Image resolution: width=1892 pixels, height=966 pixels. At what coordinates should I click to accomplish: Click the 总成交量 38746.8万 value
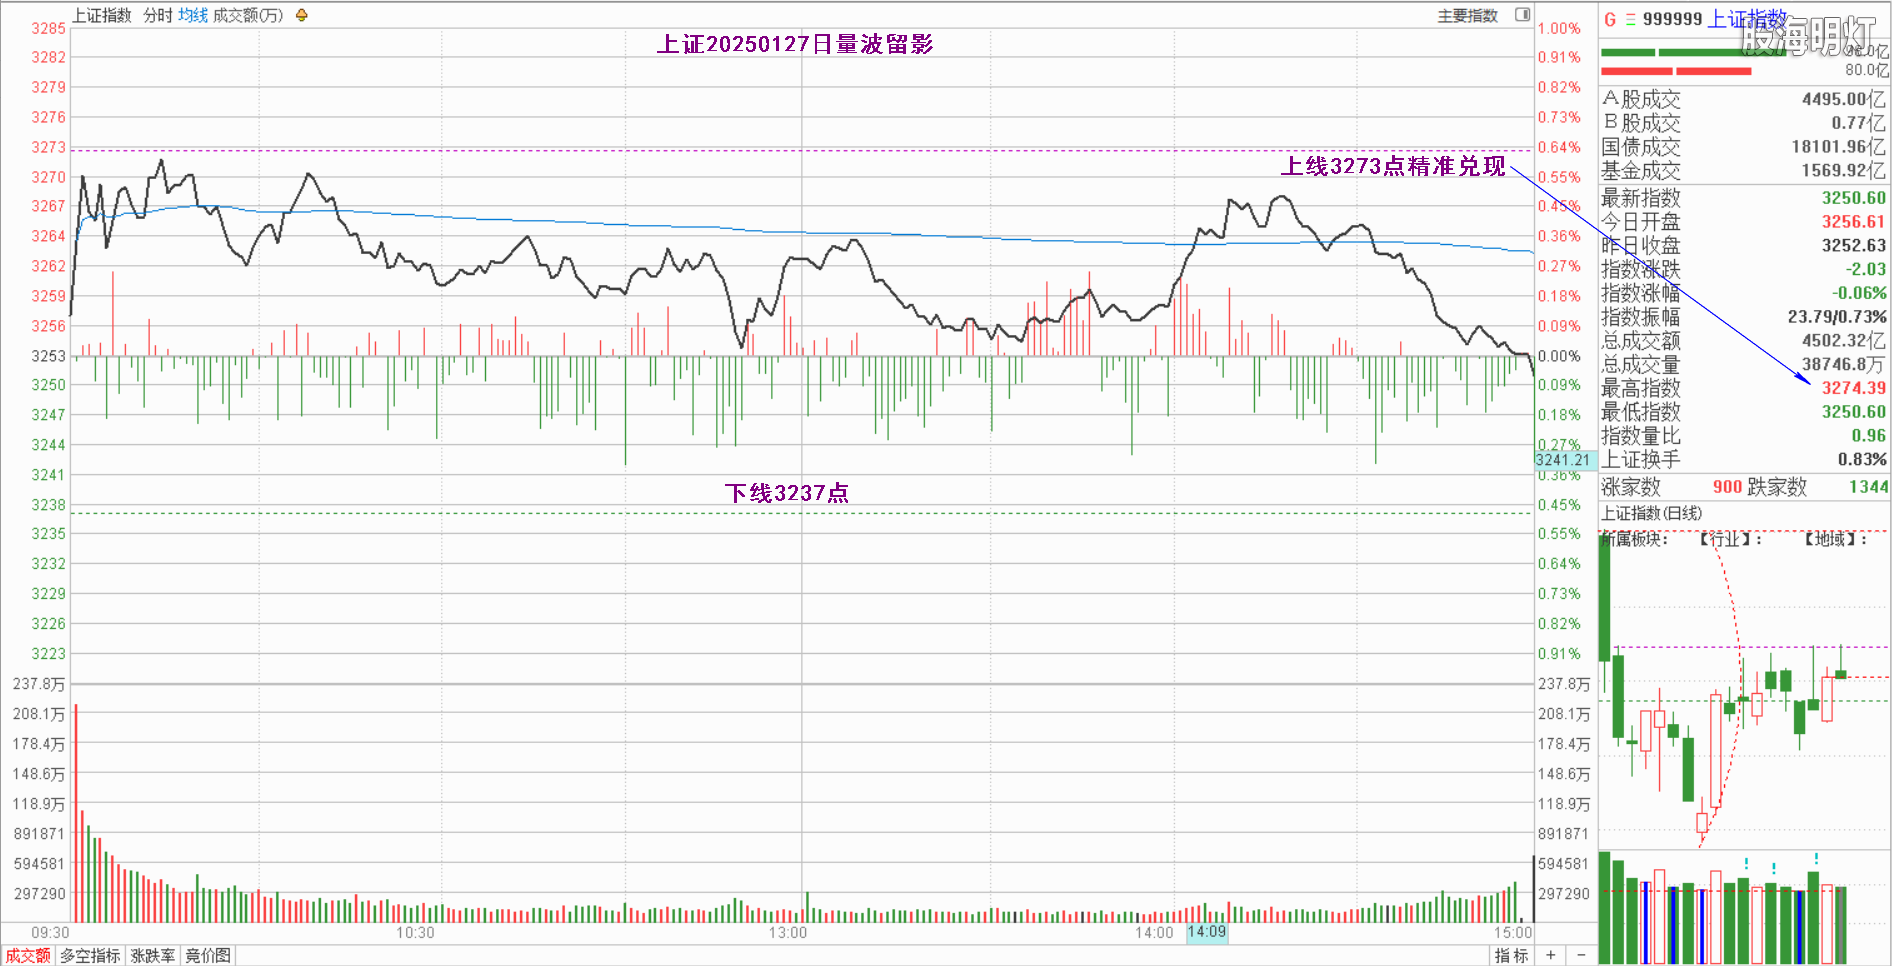1843,365
